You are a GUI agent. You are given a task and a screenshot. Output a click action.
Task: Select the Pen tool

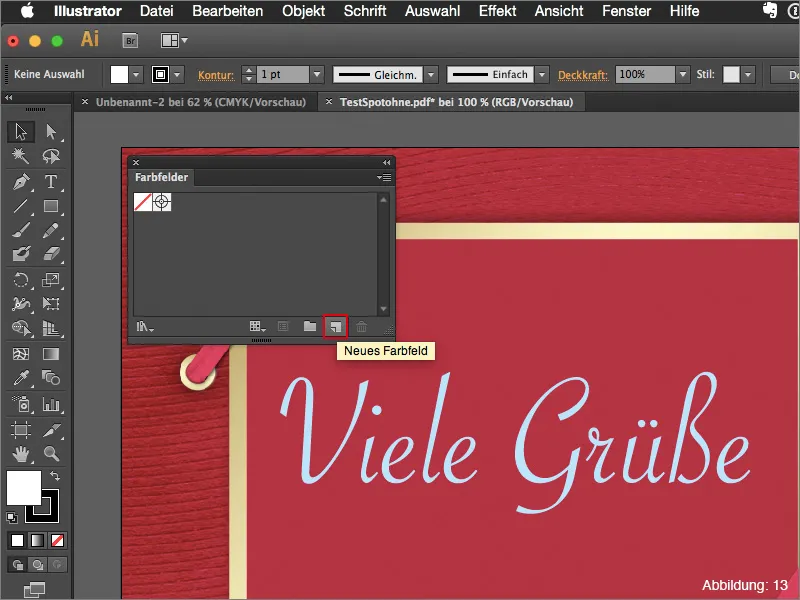coord(21,182)
